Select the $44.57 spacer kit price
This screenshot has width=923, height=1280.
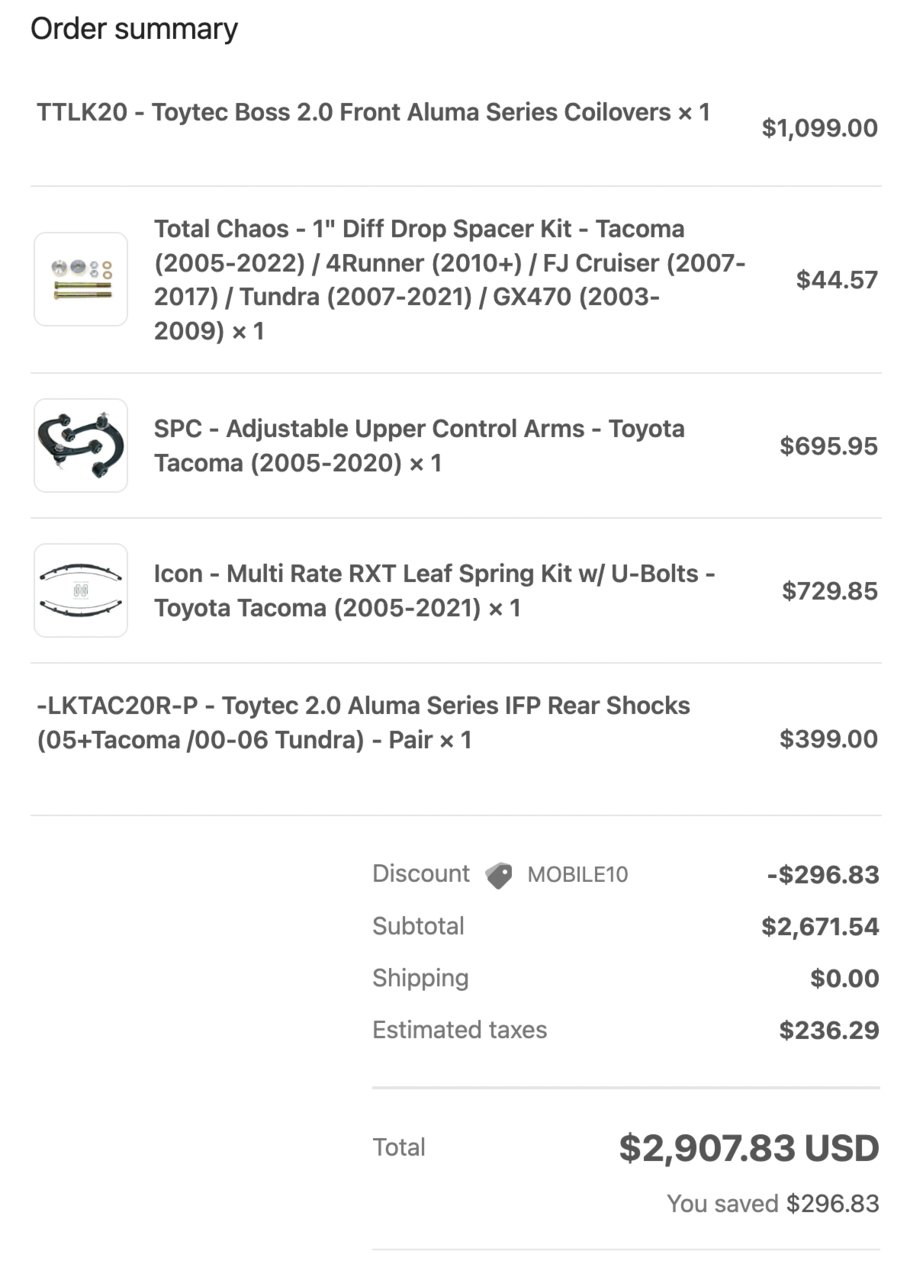click(x=837, y=280)
